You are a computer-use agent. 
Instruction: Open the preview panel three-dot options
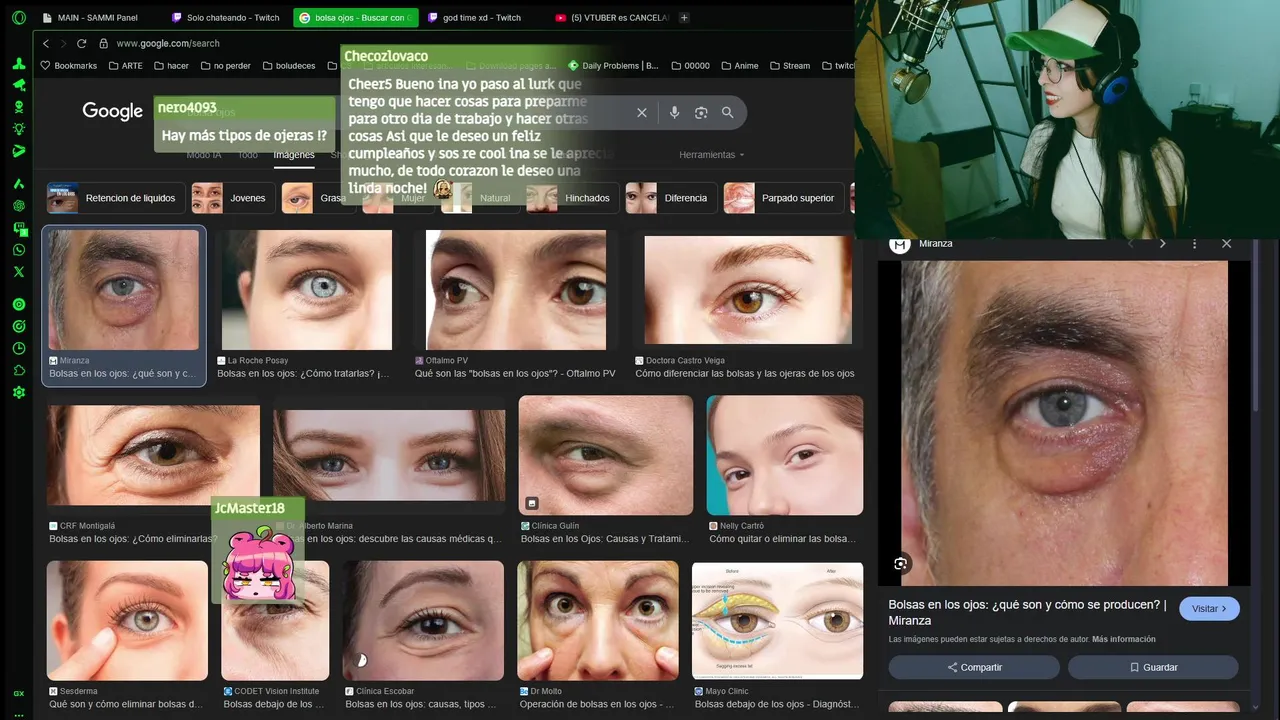(1194, 243)
